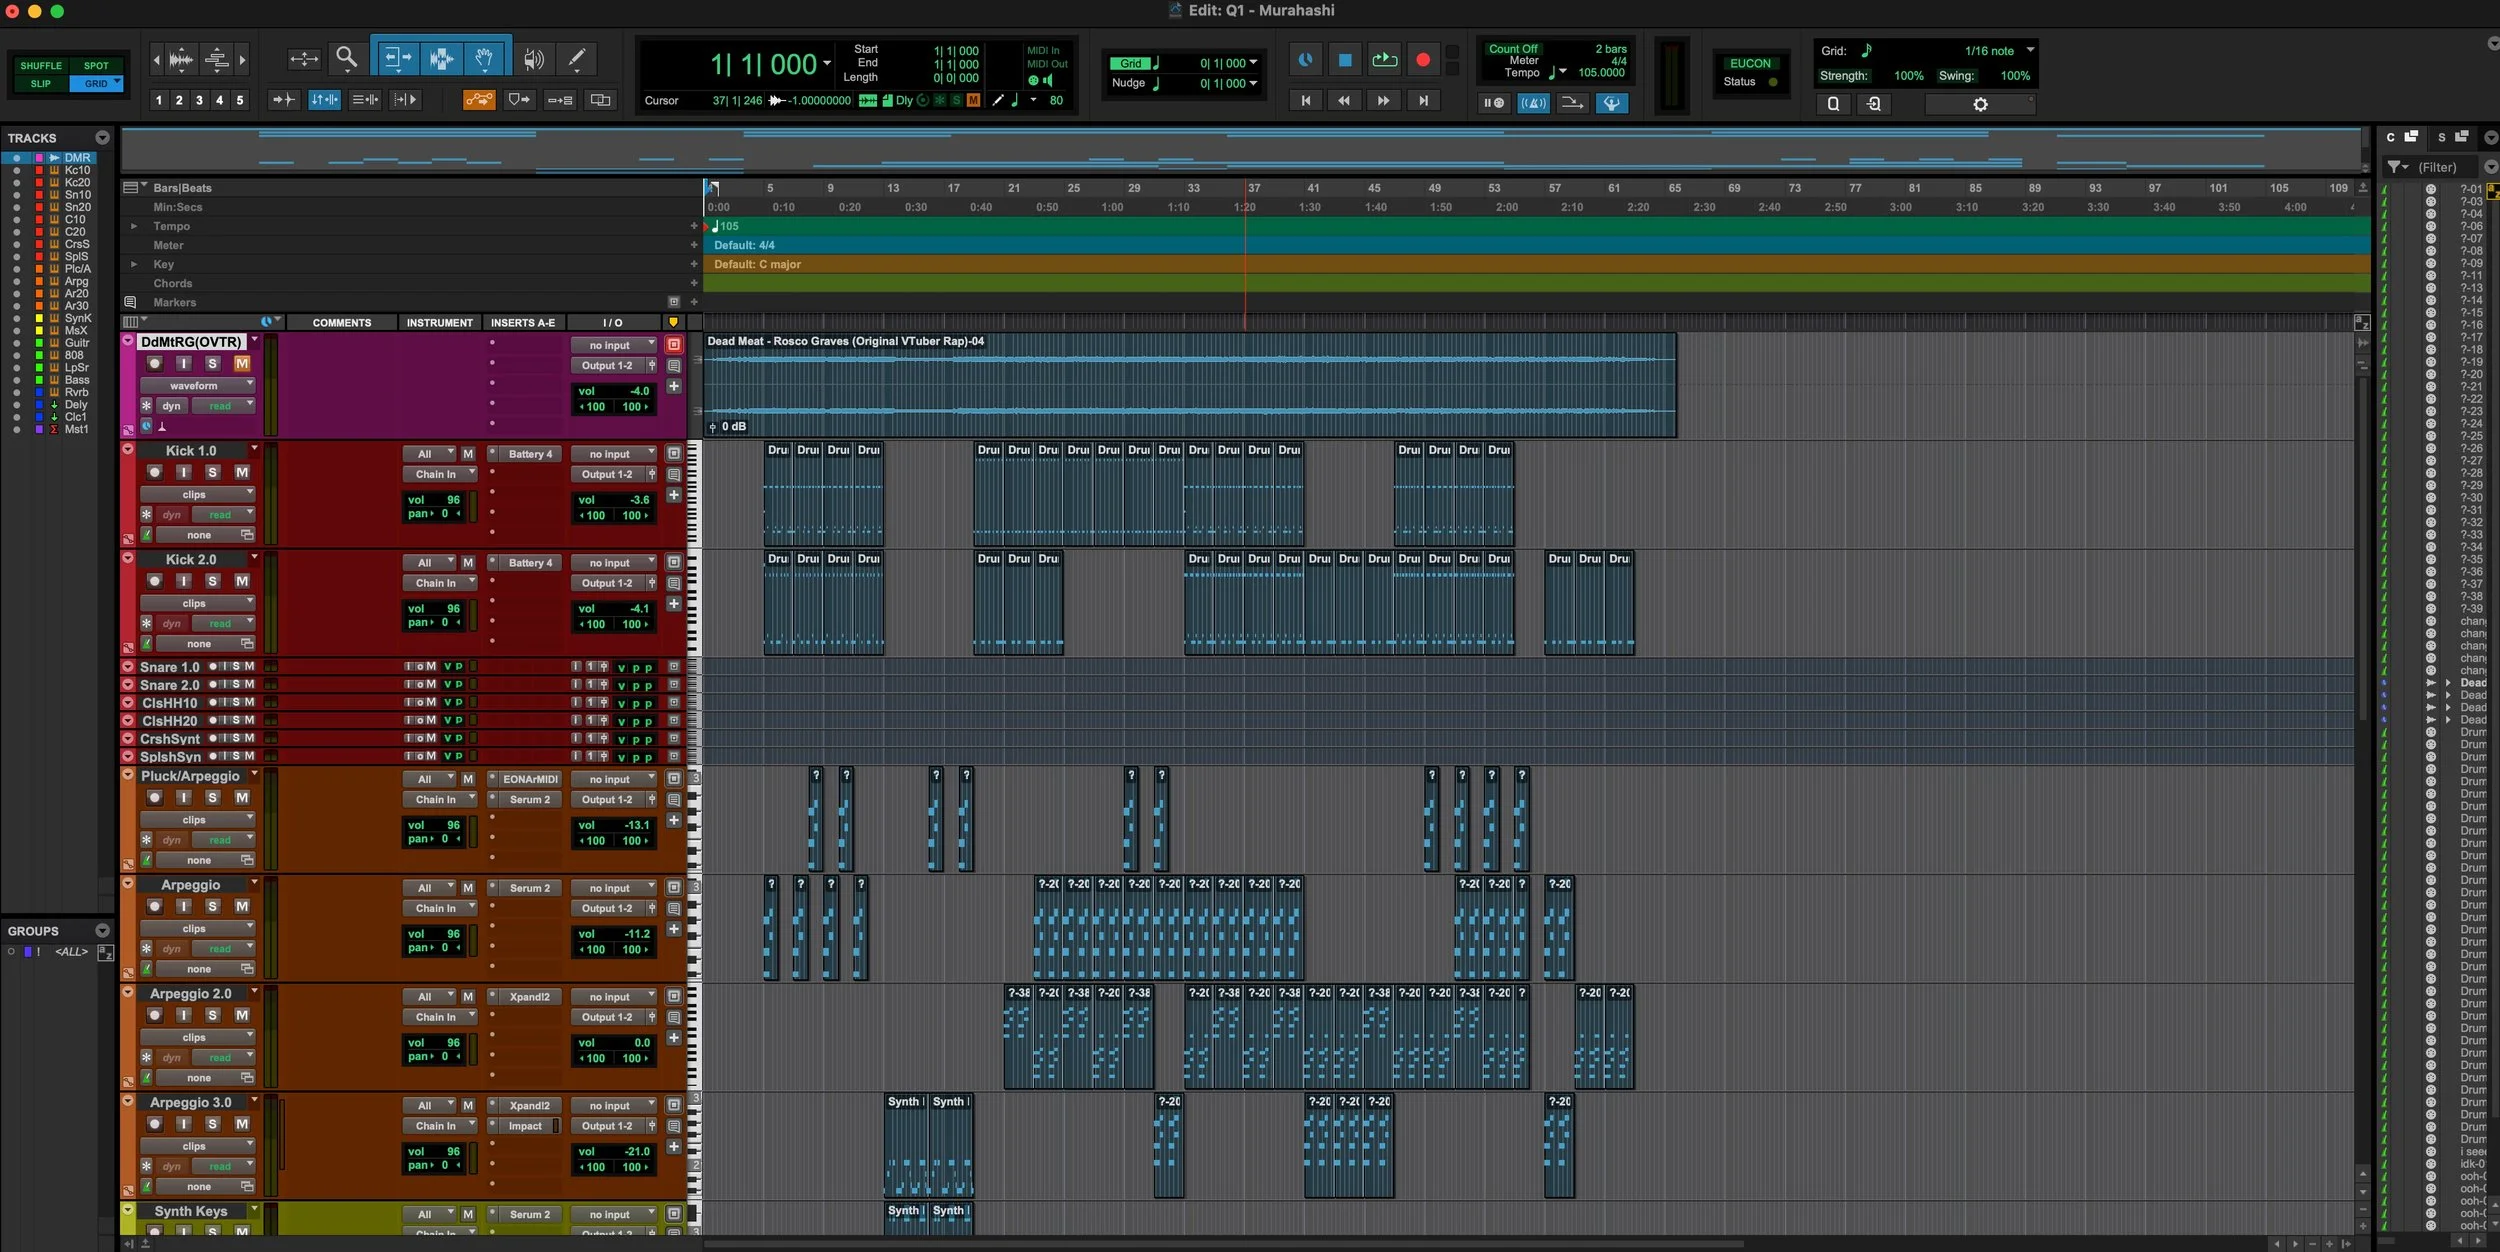Viewport: 2500px width, 1252px height.
Task: Open the waveform track view selector
Action: click(x=196, y=385)
